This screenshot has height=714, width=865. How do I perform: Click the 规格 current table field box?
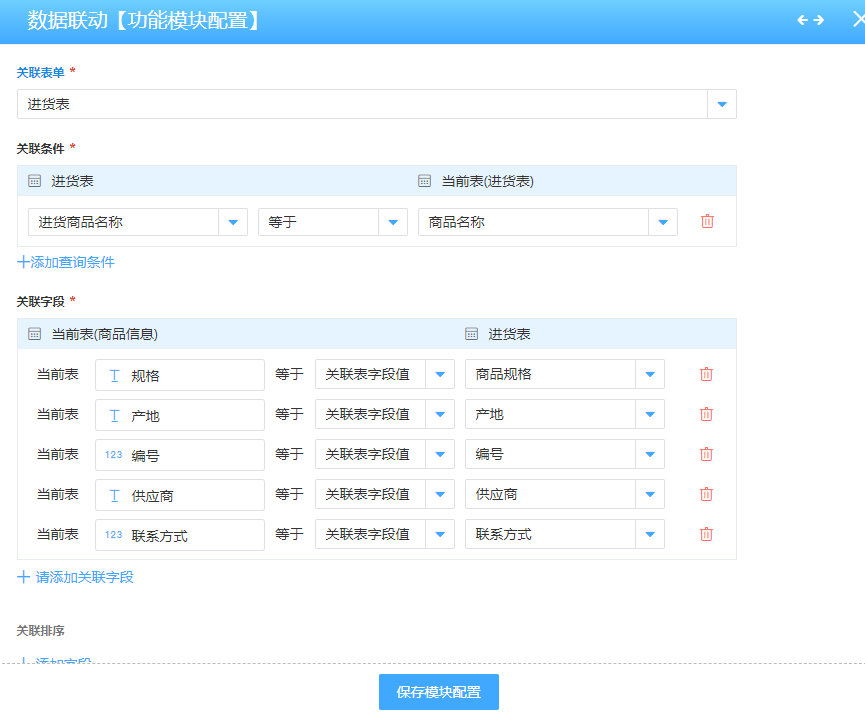(180, 375)
